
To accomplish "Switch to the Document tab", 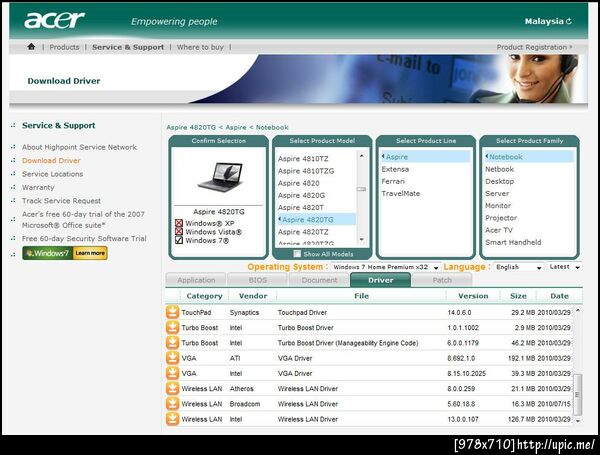I will point(319,280).
